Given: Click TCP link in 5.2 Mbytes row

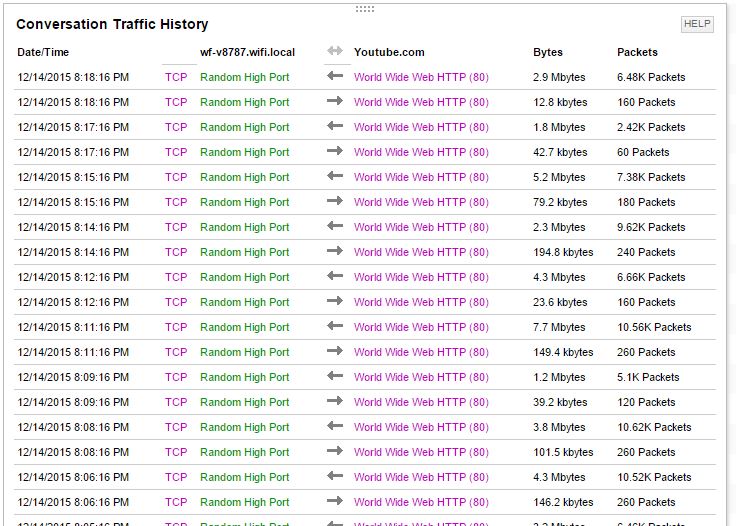Looking at the screenshot, I should [x=176, y=177].
